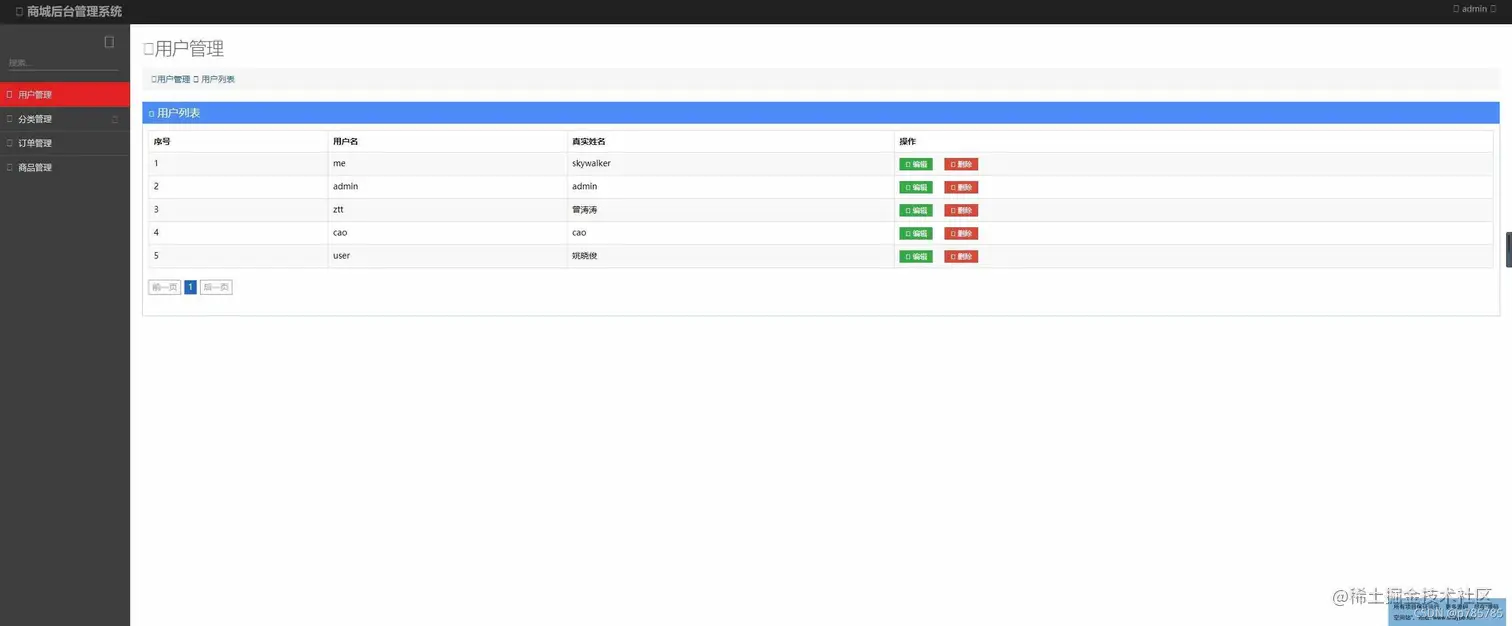The image size is (1512, 626).
Task: Expand the 分类管理 submenu arrow
Action: point(114,119)
